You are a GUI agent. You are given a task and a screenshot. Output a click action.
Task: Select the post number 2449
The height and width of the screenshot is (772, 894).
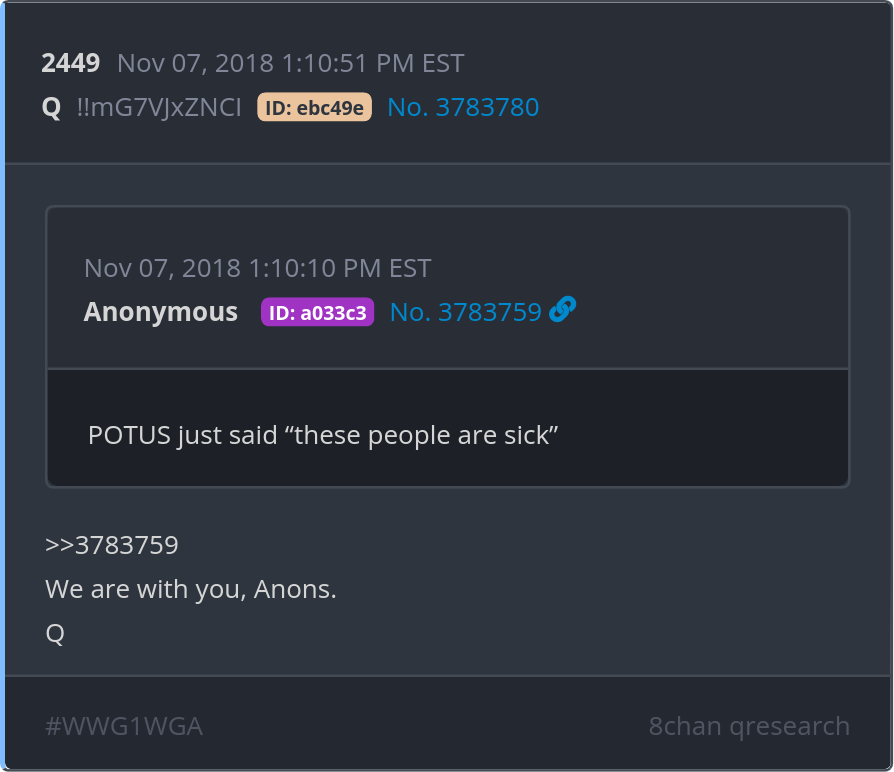tap(70, 64)
